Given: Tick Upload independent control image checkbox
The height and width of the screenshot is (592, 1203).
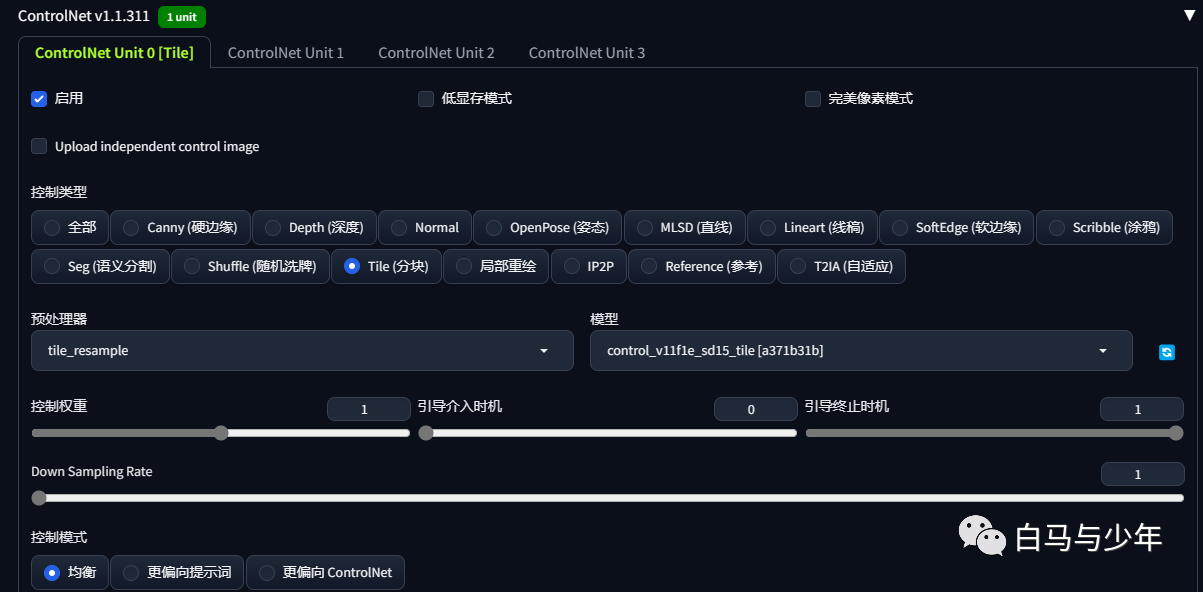Looking at the screenshot, I should [x=40, y=146].
